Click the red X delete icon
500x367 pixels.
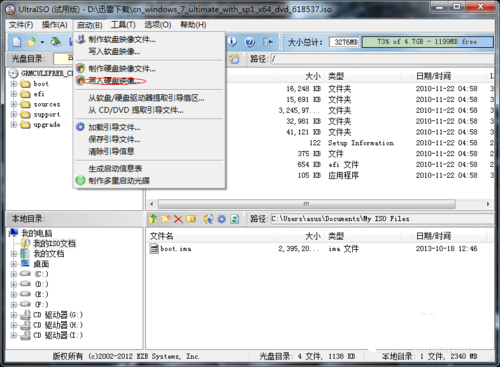click(x=178, y=219)
